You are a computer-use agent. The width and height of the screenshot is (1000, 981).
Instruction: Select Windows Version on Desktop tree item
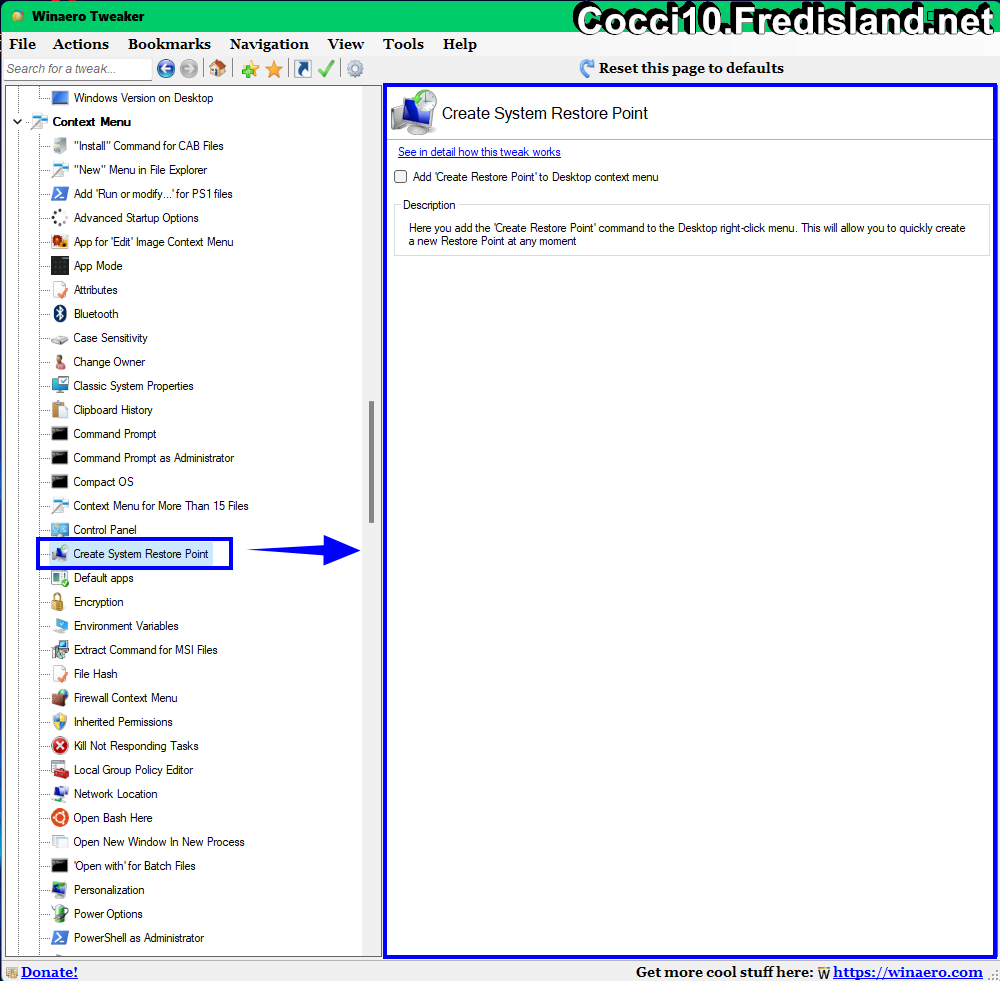click(143, 98)
